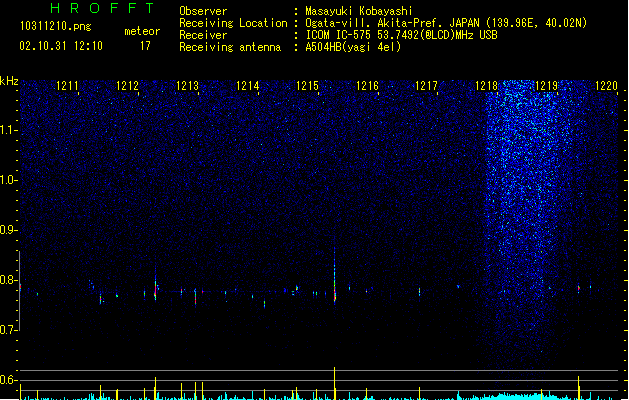This screenshot has width=629, height=400.
Task: Click the Receiver label
Action: click(x=203, y=35)
